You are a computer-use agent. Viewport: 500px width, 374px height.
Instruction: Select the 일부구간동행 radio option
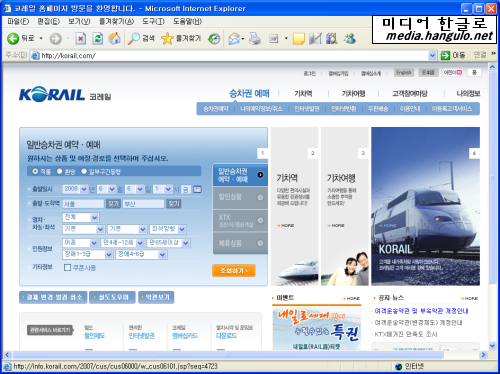click(84, 171)
